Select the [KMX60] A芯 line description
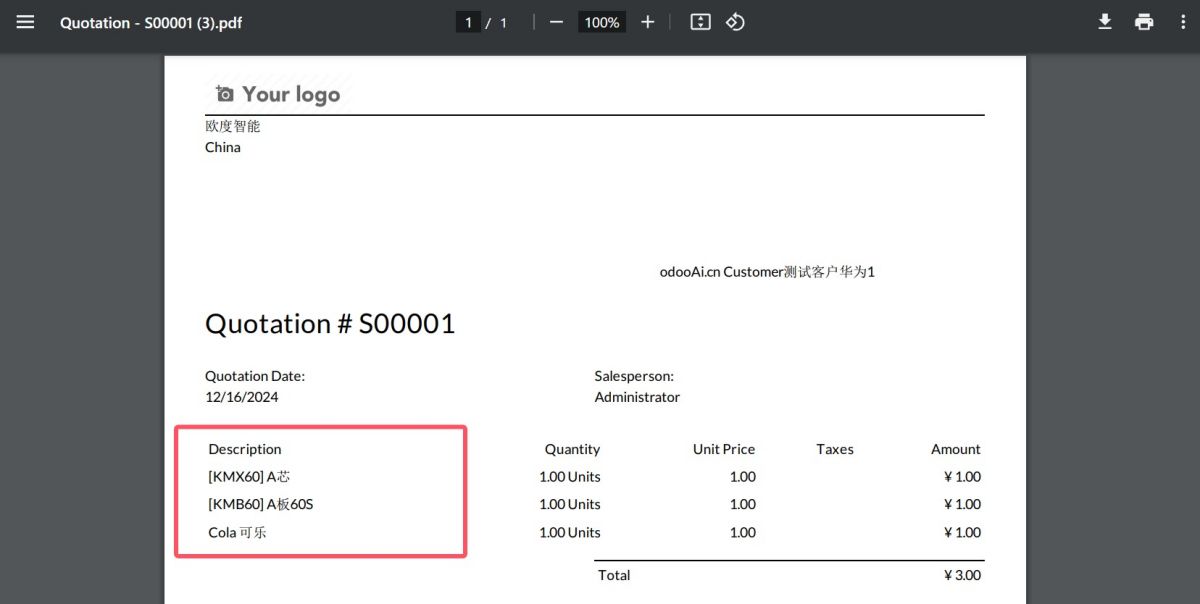The width and height of the screenshot is (1200, 604). (250, 477)
